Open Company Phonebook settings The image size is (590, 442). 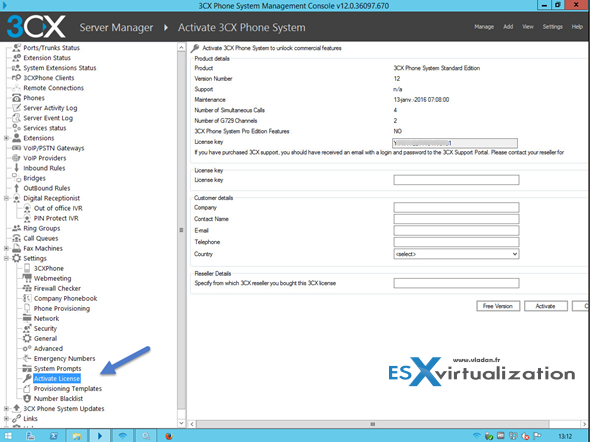pyautogui.click(x=65, y=298)
